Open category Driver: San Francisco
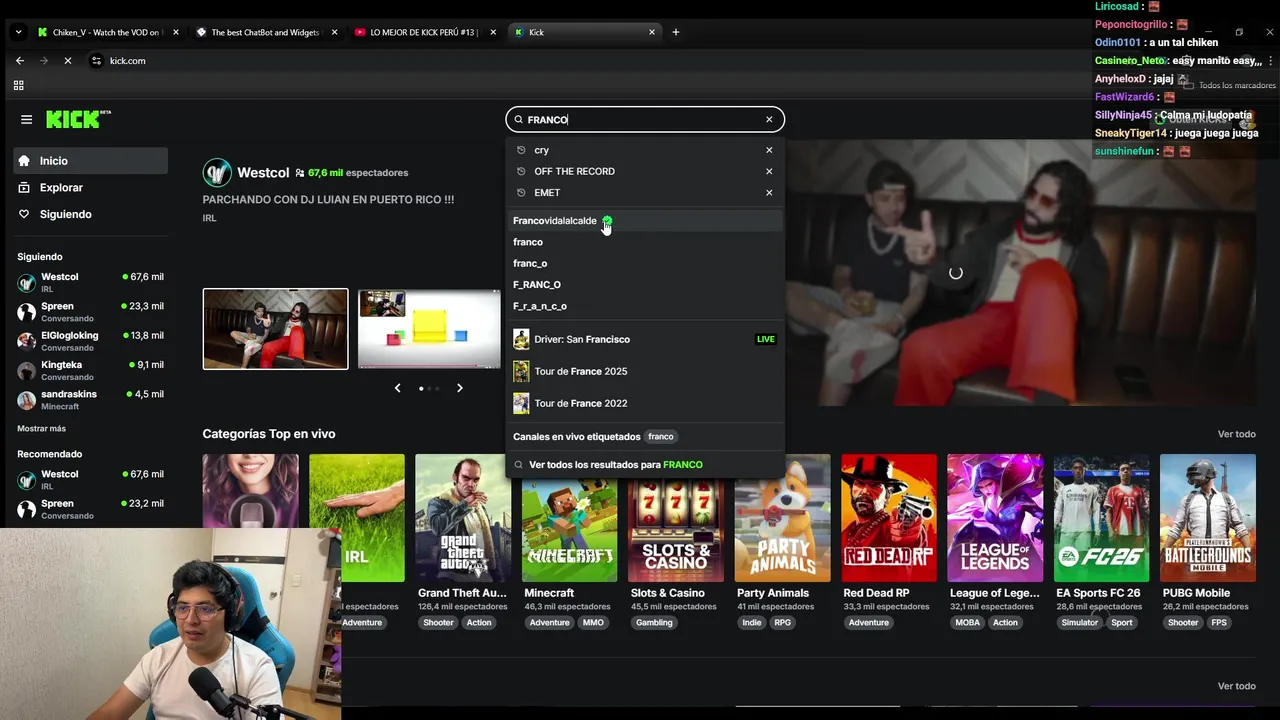This screenshot has height=720, width=1280. (x=645, y=339)
